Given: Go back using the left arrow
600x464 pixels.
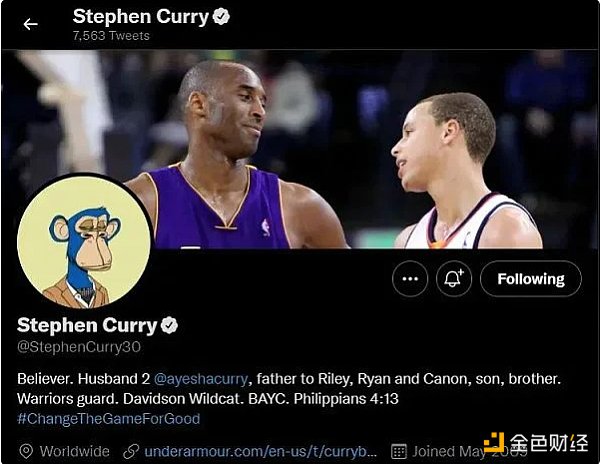Looking at the screenshot, I should (30, 24).
